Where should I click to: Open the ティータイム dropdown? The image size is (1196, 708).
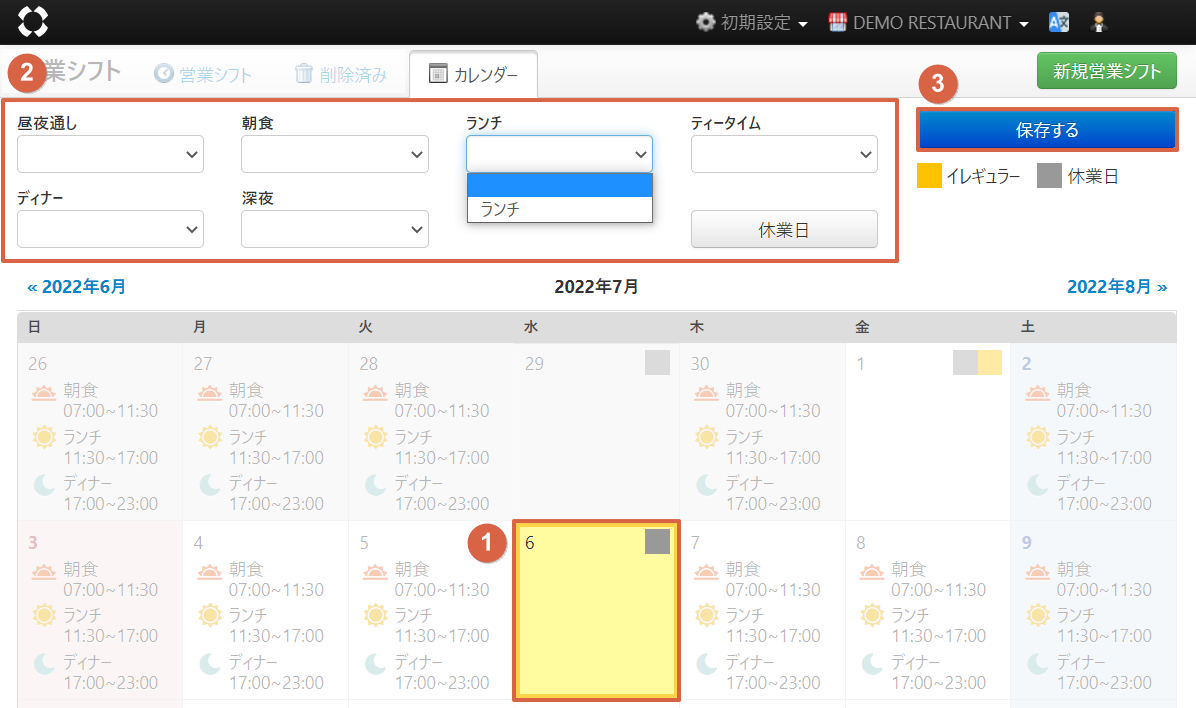click(x=783, y=154)
